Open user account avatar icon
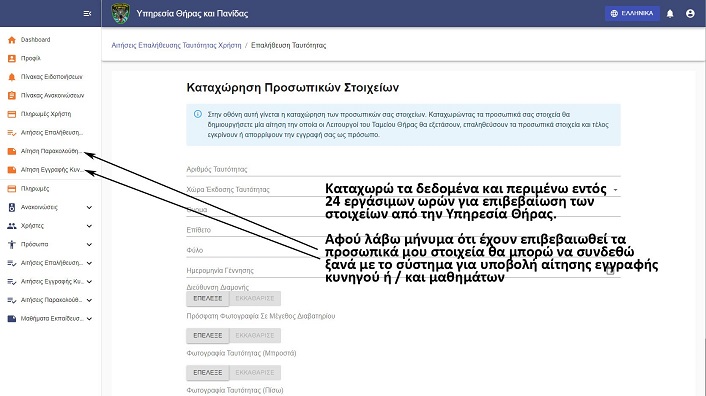Screen dimensions: 706x396 tap(690, 14)
